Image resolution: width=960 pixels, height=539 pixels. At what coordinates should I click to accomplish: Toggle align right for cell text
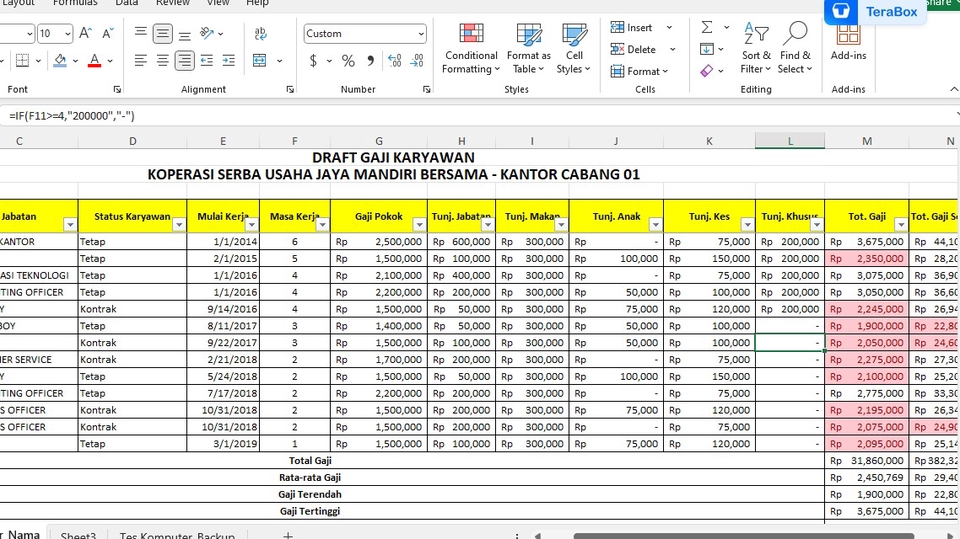184,60
